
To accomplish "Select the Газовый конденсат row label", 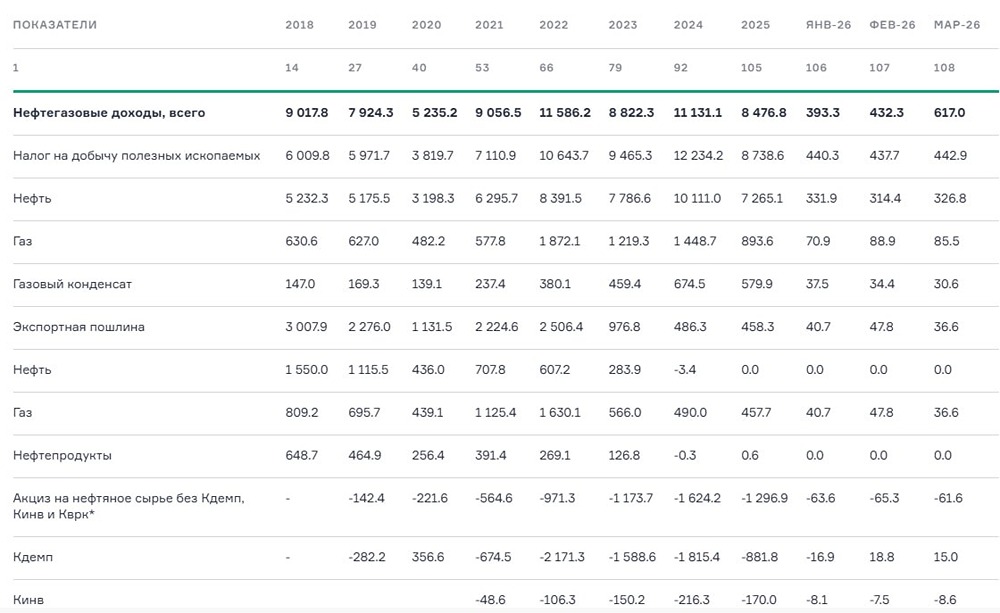I will click(x=72, y=284).
